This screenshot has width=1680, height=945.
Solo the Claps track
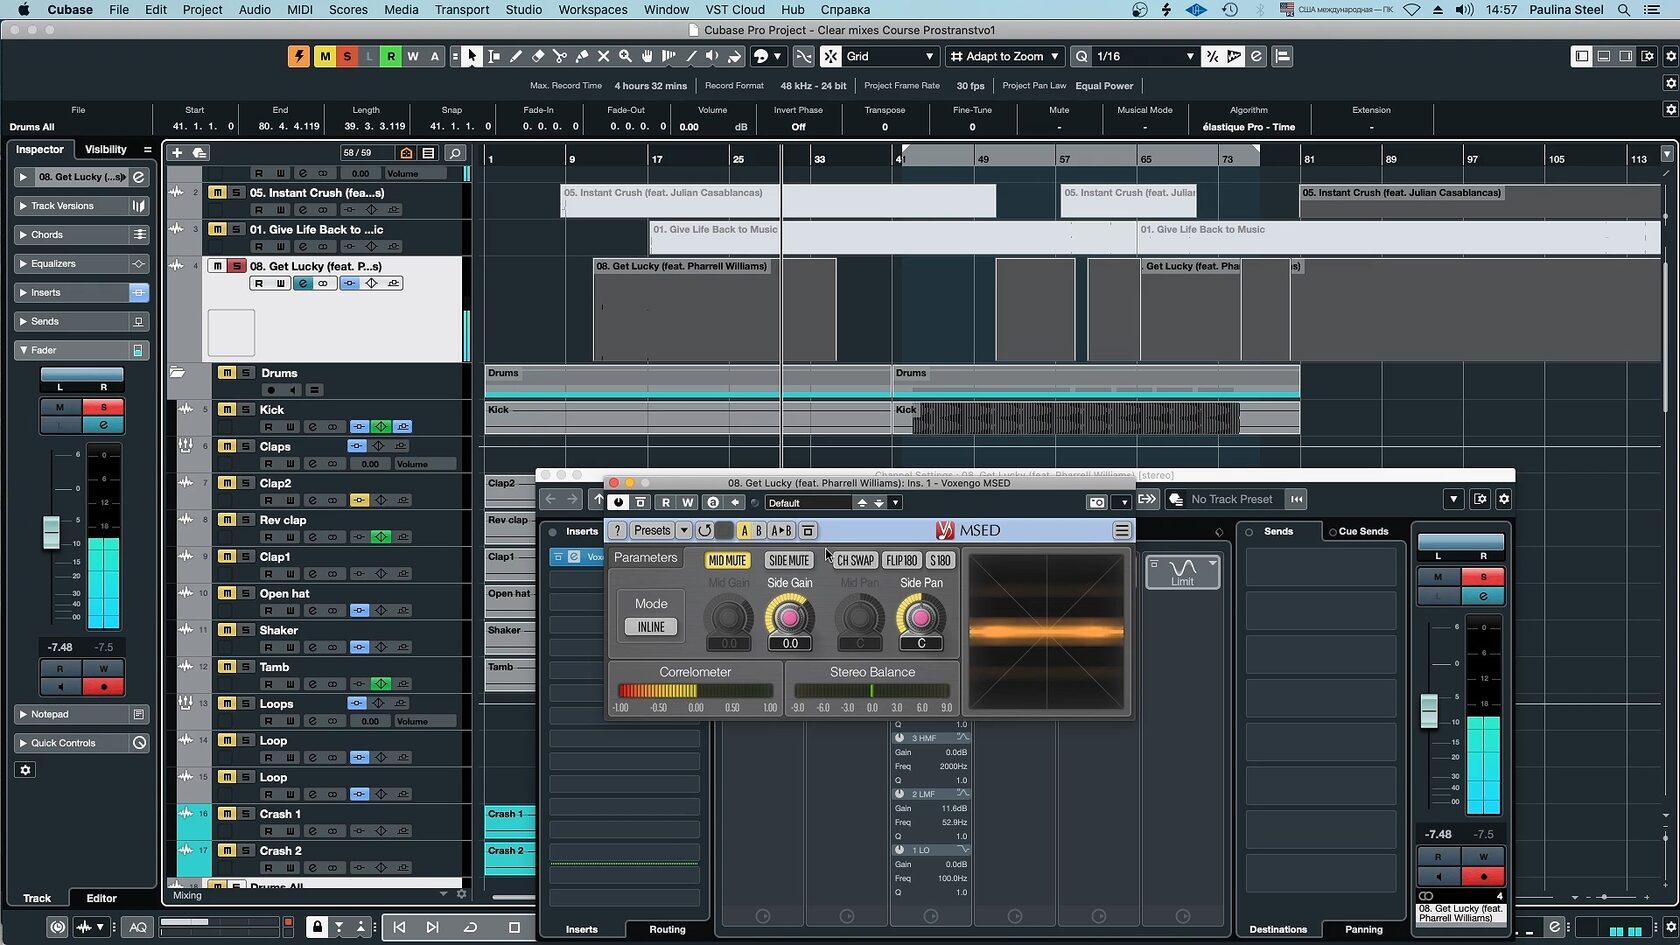click(x=246, y=446)
